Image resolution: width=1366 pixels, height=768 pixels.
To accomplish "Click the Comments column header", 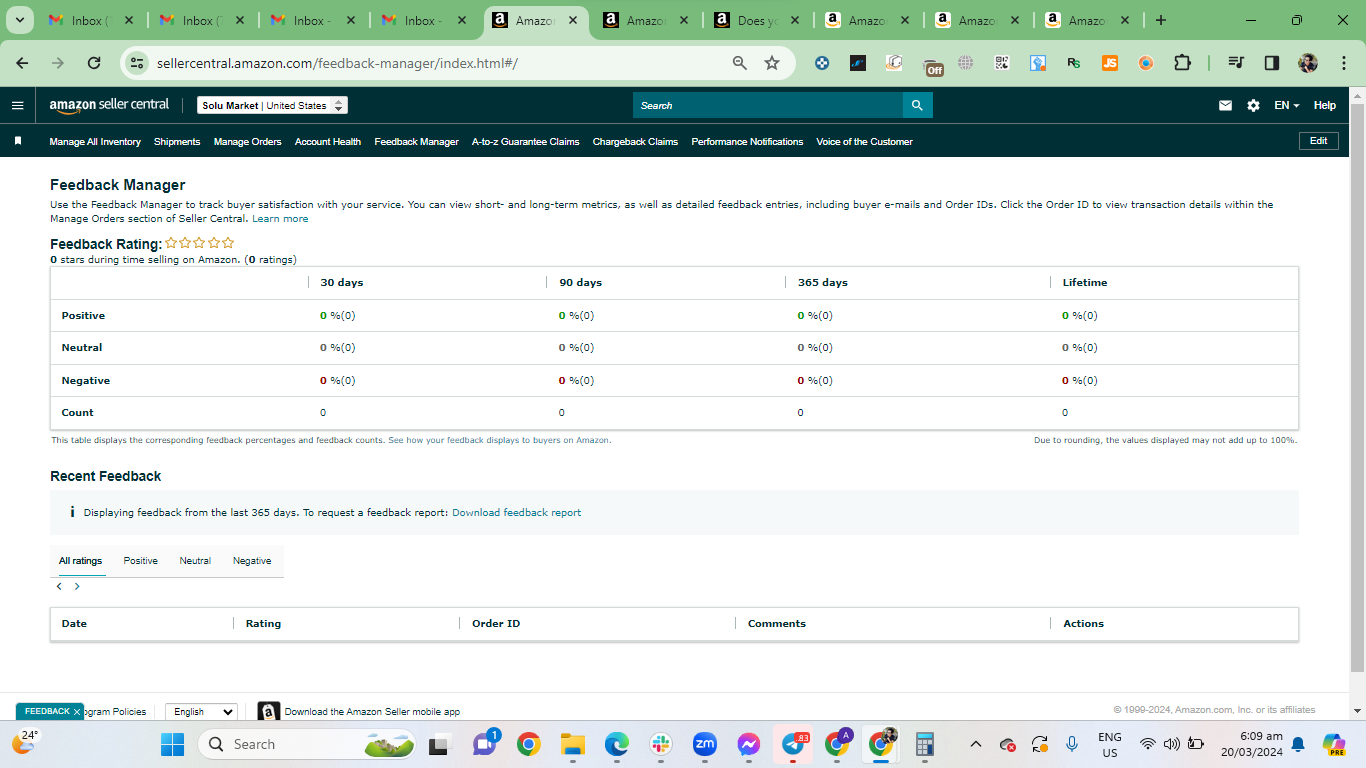I will click(x=777, y=624).
